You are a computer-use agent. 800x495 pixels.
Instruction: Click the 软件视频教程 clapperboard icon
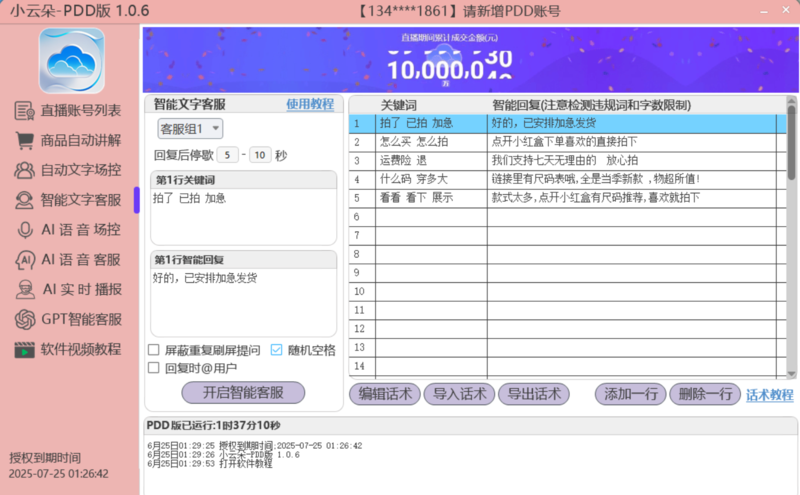tap(24, 350)
